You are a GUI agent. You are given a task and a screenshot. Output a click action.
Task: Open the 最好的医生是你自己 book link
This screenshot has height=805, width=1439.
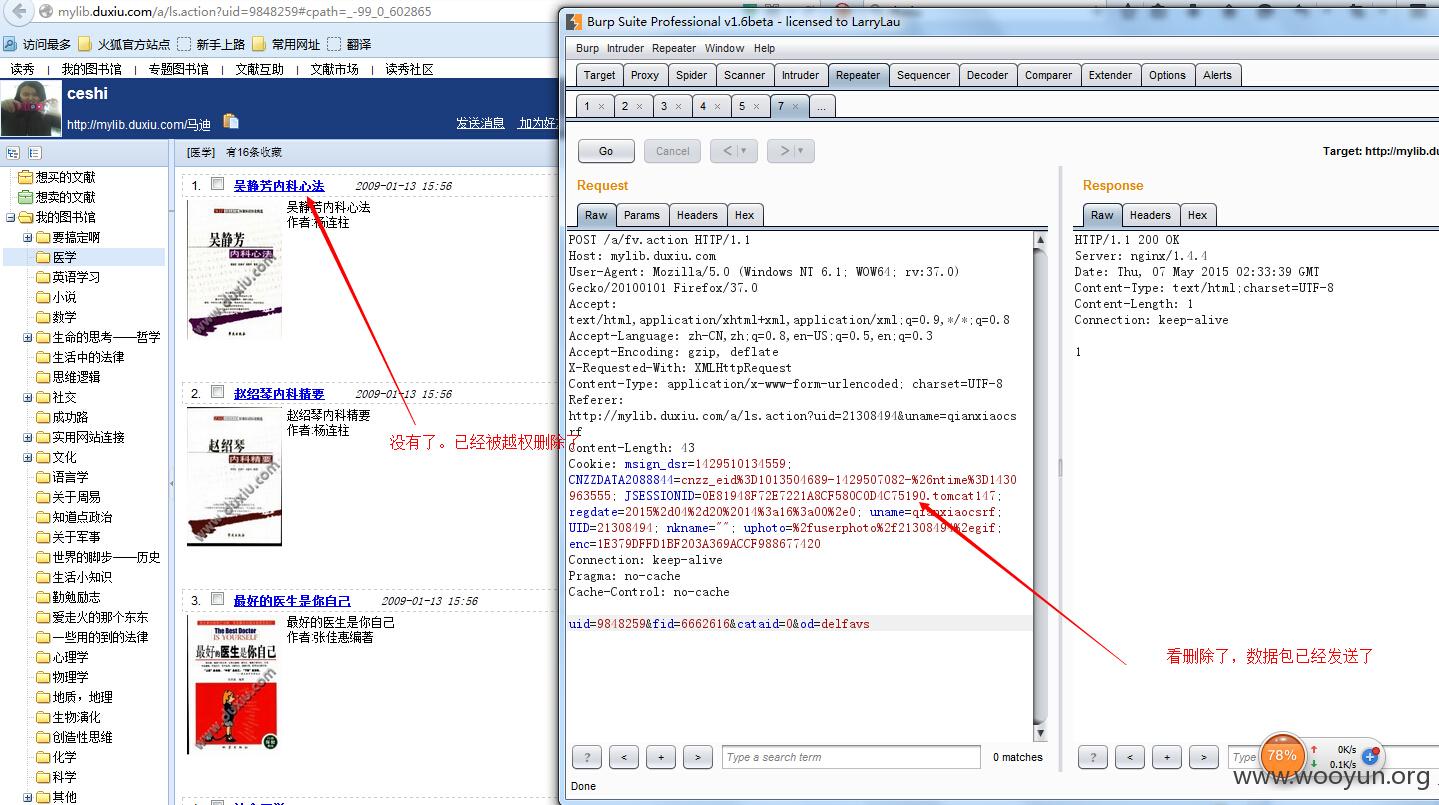pyautogui.click(x=292, y=601)
